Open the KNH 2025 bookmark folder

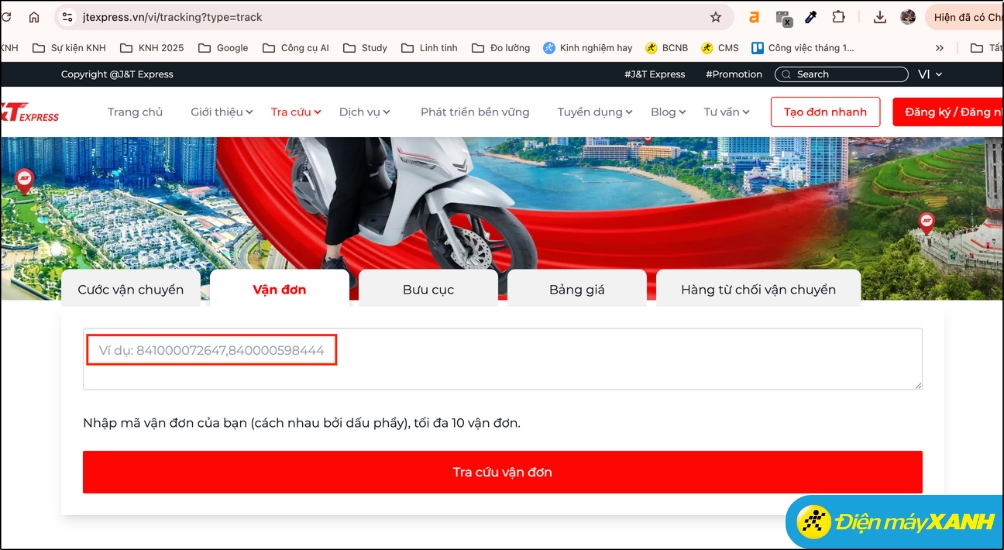click(x=152, y=48)
